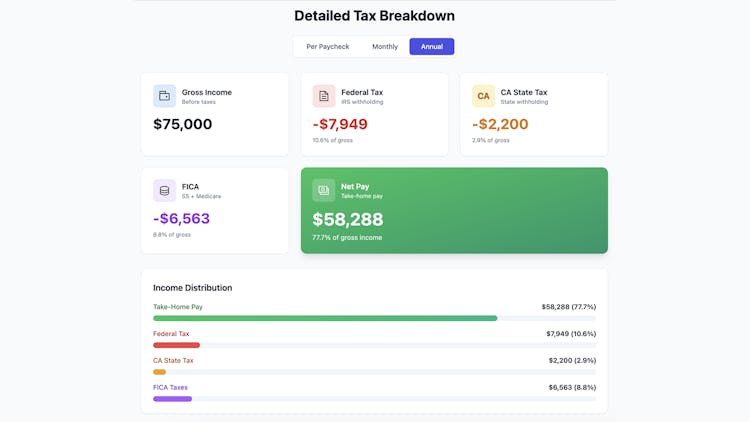Switch to Per Paycheck view
Viewport: 750px width, 422px height.
click(328, 47)
